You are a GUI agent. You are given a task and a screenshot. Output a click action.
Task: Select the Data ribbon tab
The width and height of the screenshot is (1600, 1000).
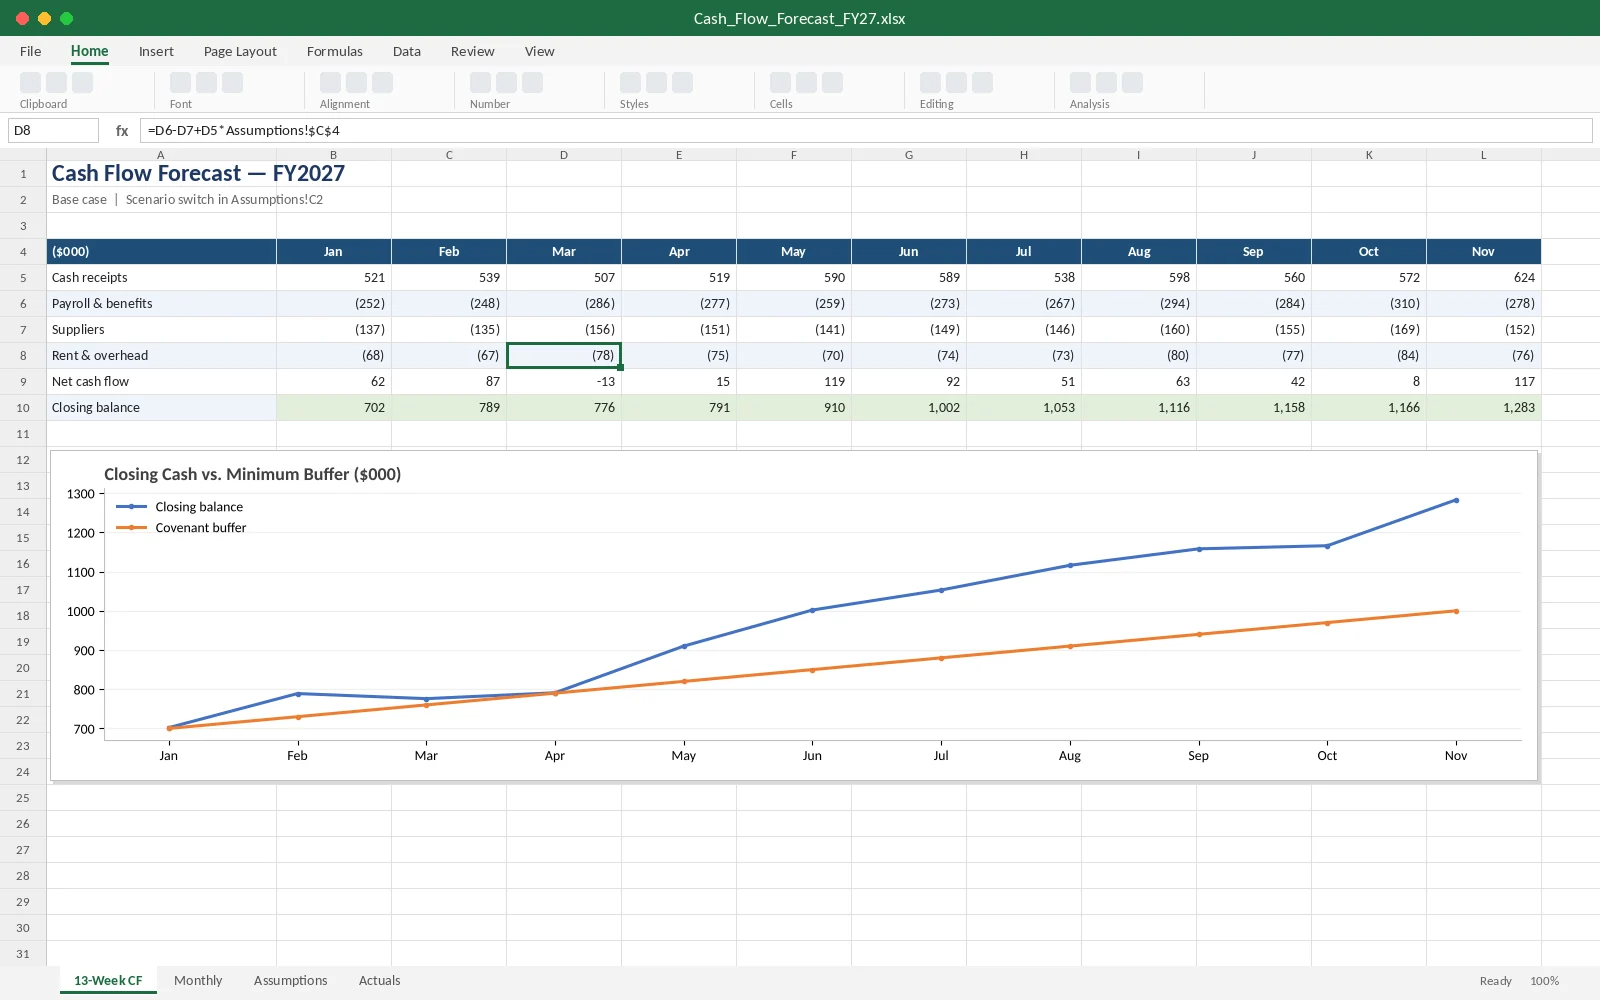[407, 51]
